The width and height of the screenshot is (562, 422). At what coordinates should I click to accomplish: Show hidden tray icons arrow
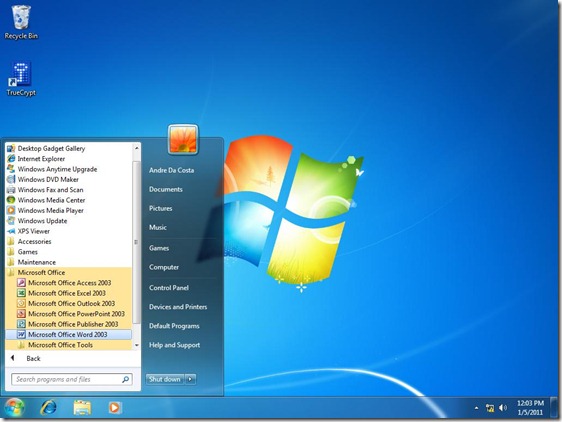476,408
